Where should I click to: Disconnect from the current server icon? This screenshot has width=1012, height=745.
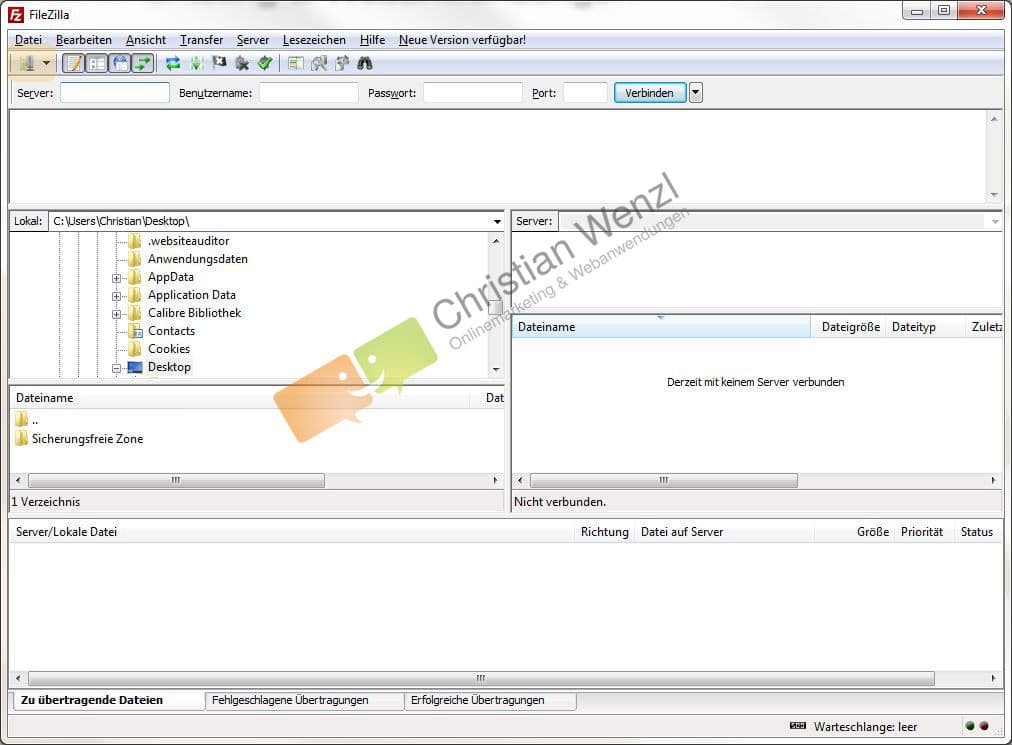pyautogui.click(x=242, y=63)
